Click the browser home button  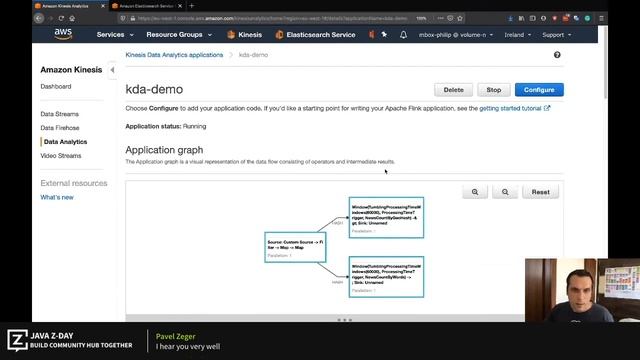(72, 18)
